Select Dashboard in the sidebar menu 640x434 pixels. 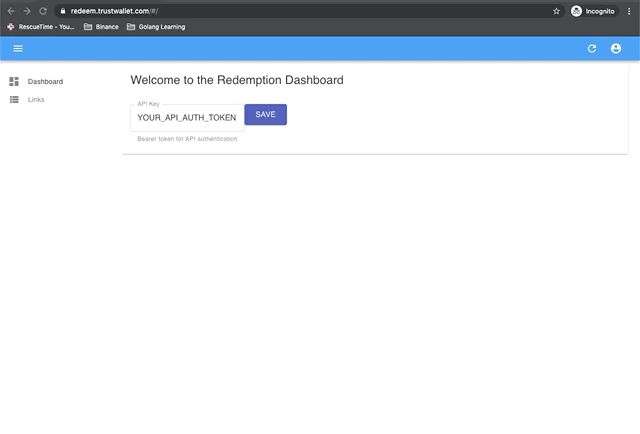click(45, 81)
